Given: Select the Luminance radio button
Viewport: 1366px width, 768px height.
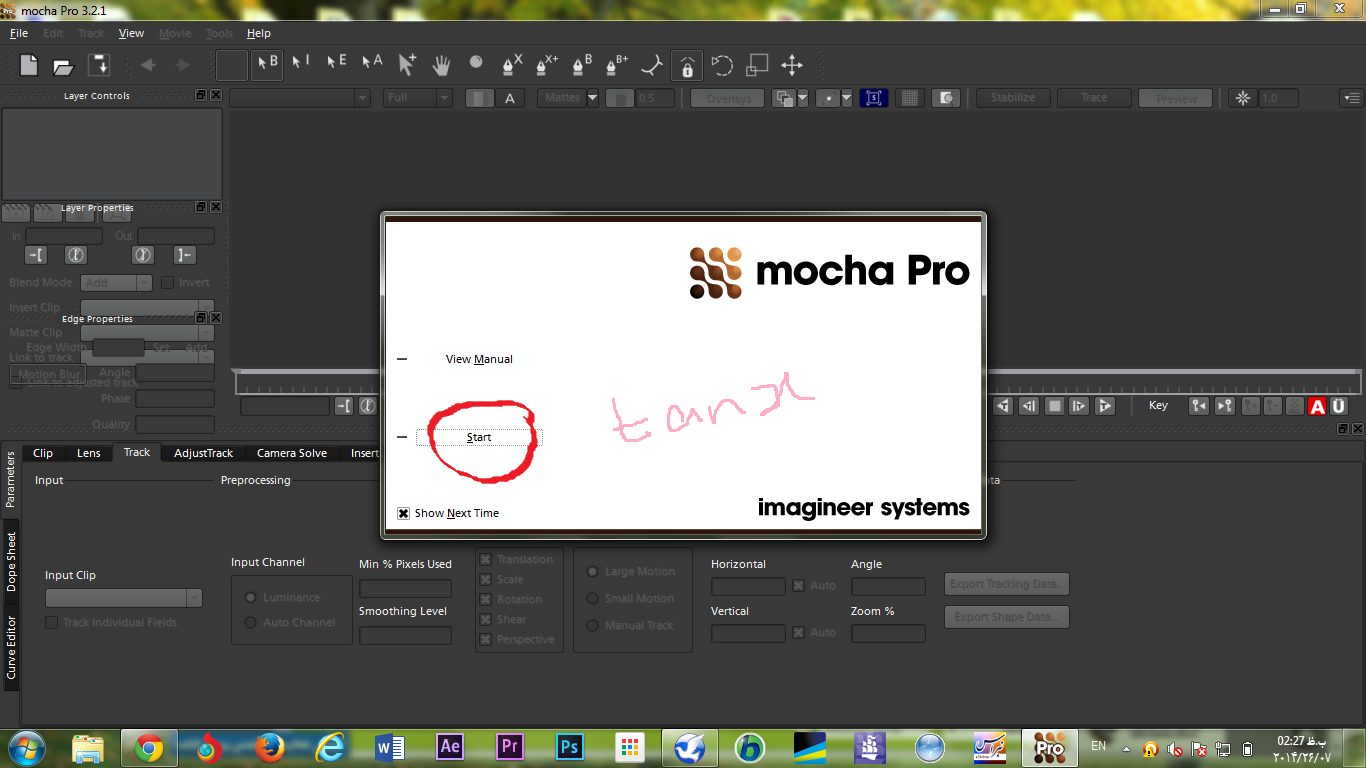Looking at the screenshot, I should 250,597.
